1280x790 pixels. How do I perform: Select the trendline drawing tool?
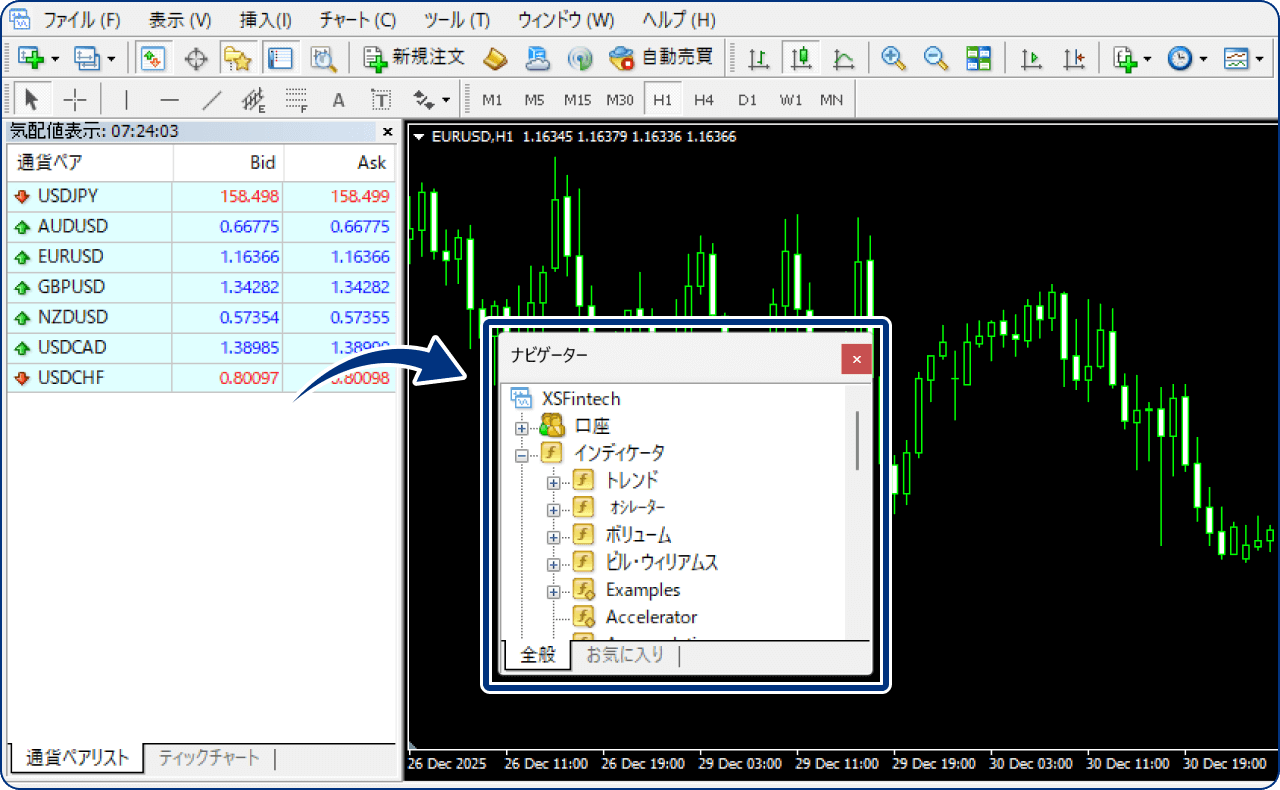tap(212, 100)
